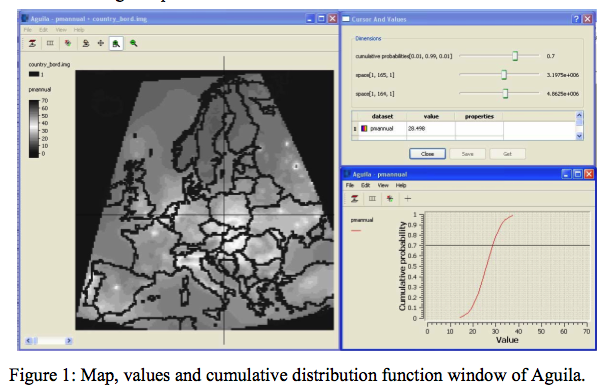The image size is (606, 391).
Task: Select the green zoom-out magnifier tool
Action: pyautogui.click(x=133, y=43)
